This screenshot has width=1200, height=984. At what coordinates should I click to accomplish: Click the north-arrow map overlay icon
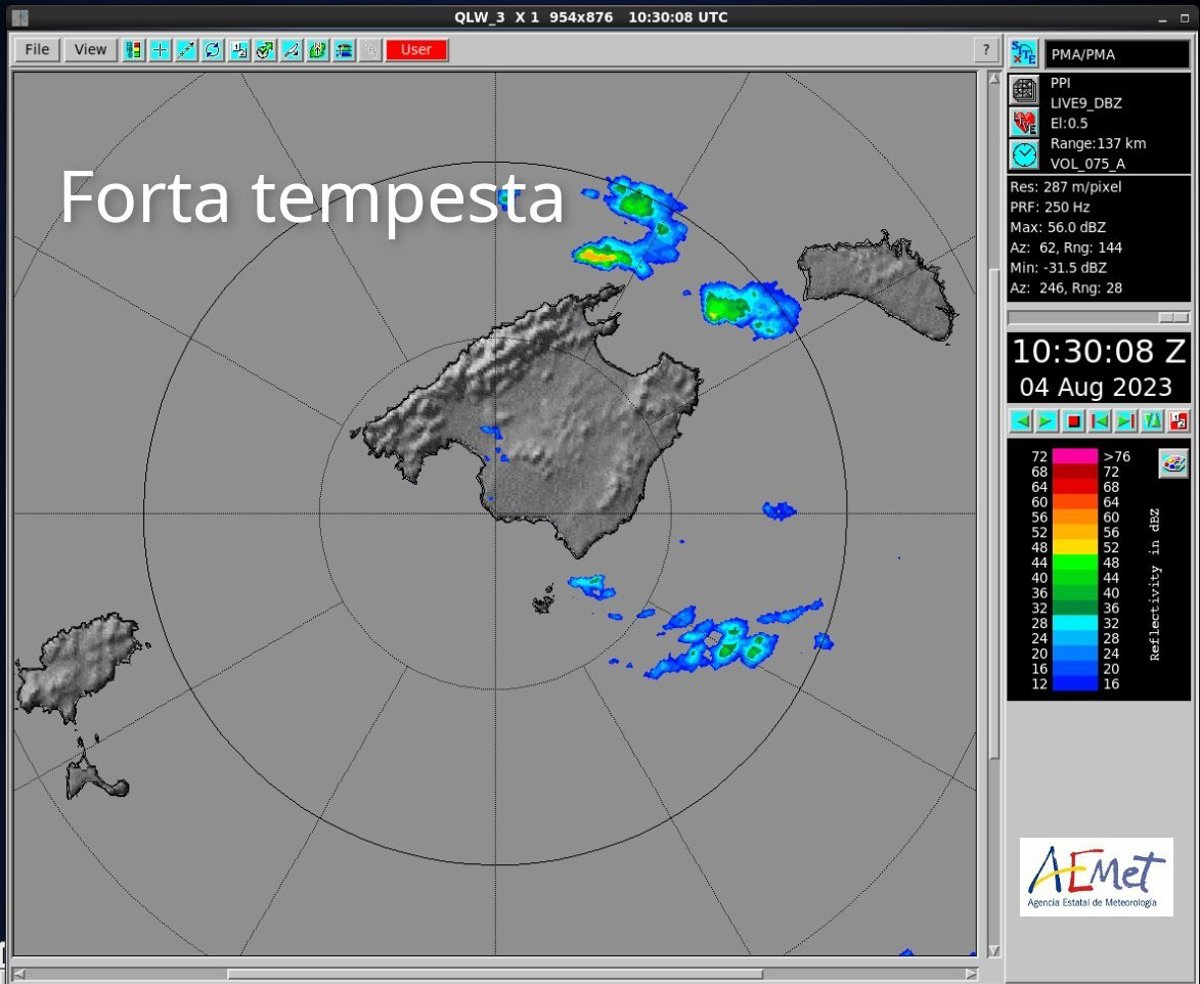pyautogui.click(x=318, y=50)
